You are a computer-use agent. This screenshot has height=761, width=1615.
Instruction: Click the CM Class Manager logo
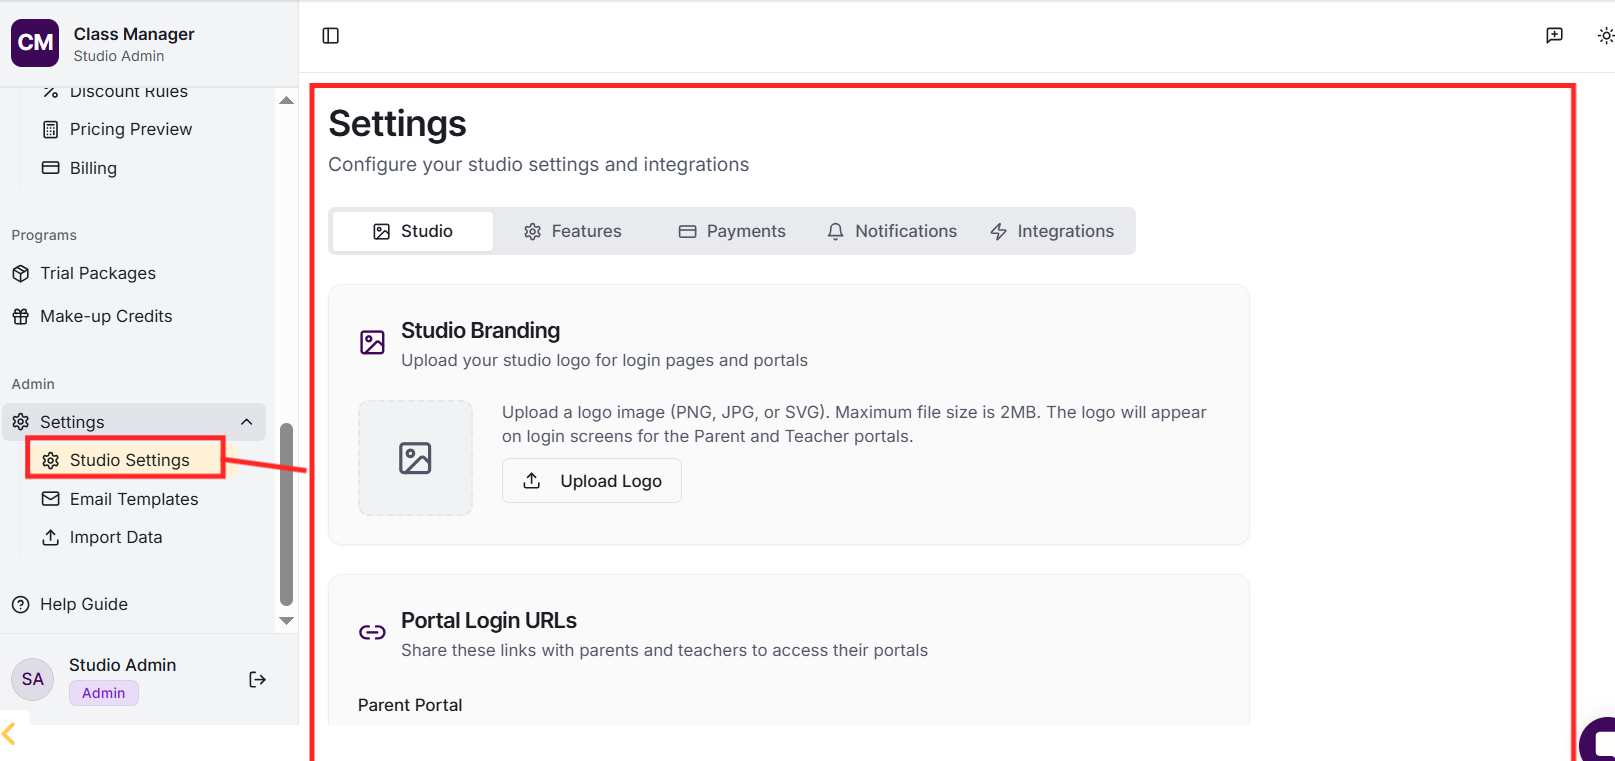(35, 43)
